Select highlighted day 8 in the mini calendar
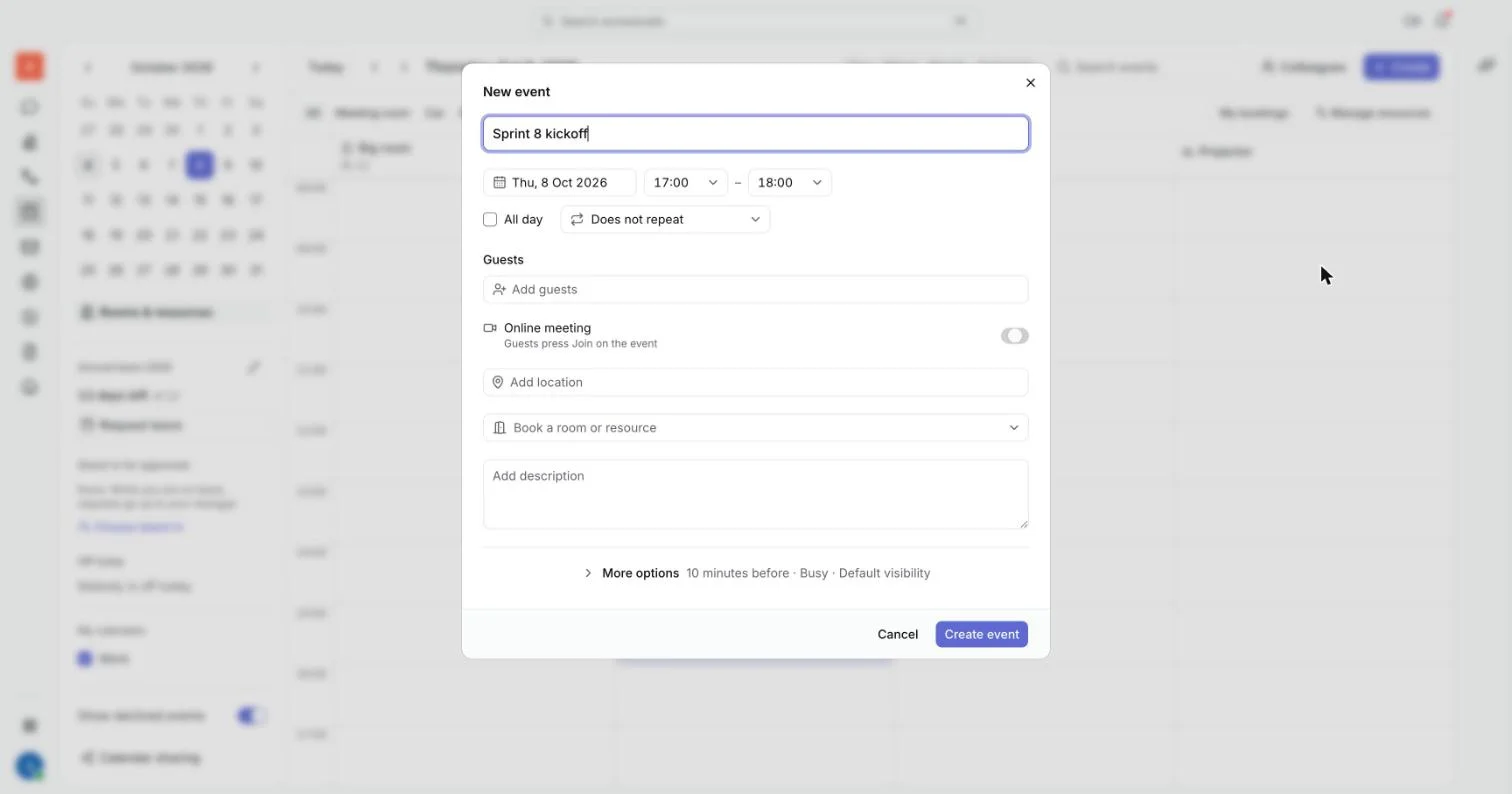Image resolution: width=1512 pixels, height=794 pixels. pyautogui.click(x=200, y=165)
